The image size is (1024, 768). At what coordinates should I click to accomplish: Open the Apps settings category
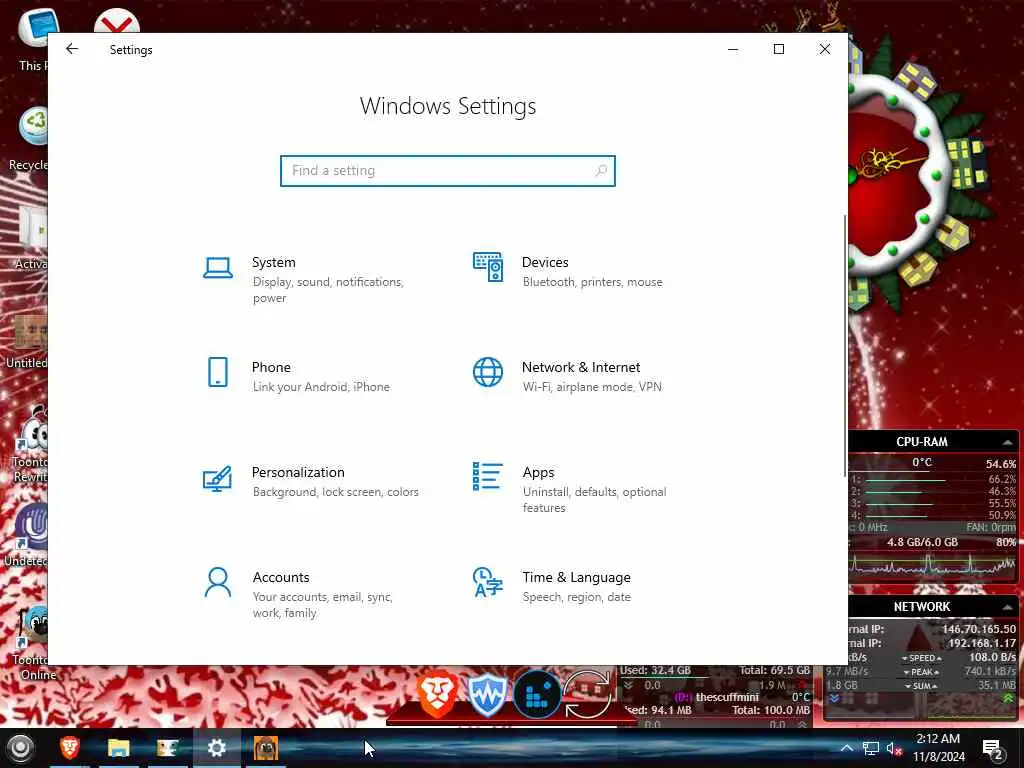[583, 489]
